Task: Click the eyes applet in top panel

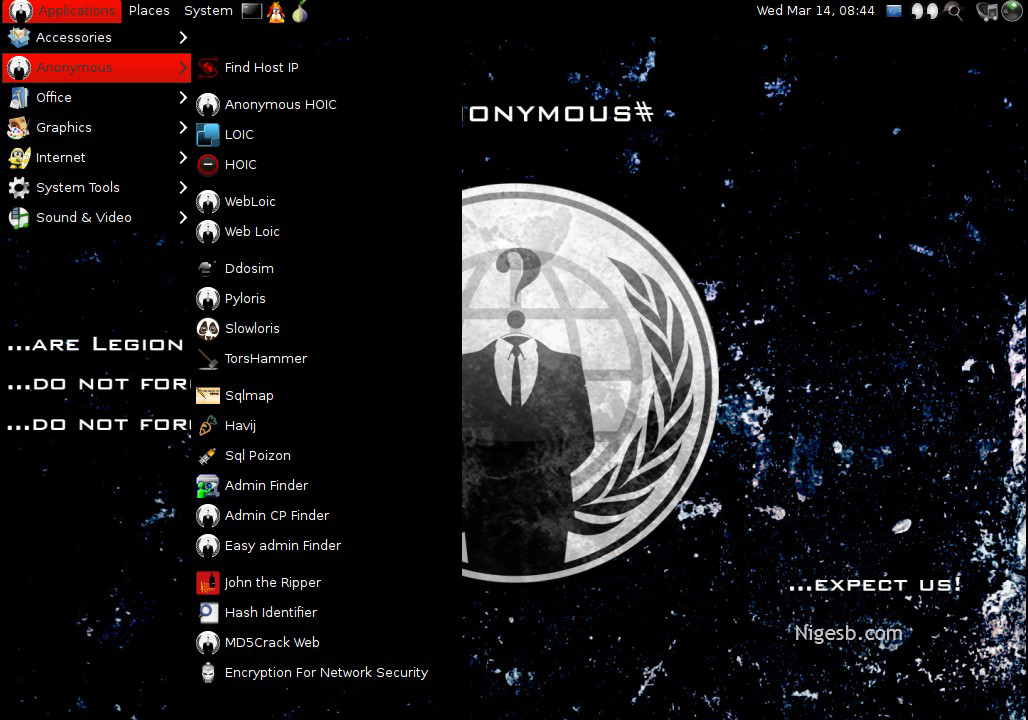Action: point(925,11)
